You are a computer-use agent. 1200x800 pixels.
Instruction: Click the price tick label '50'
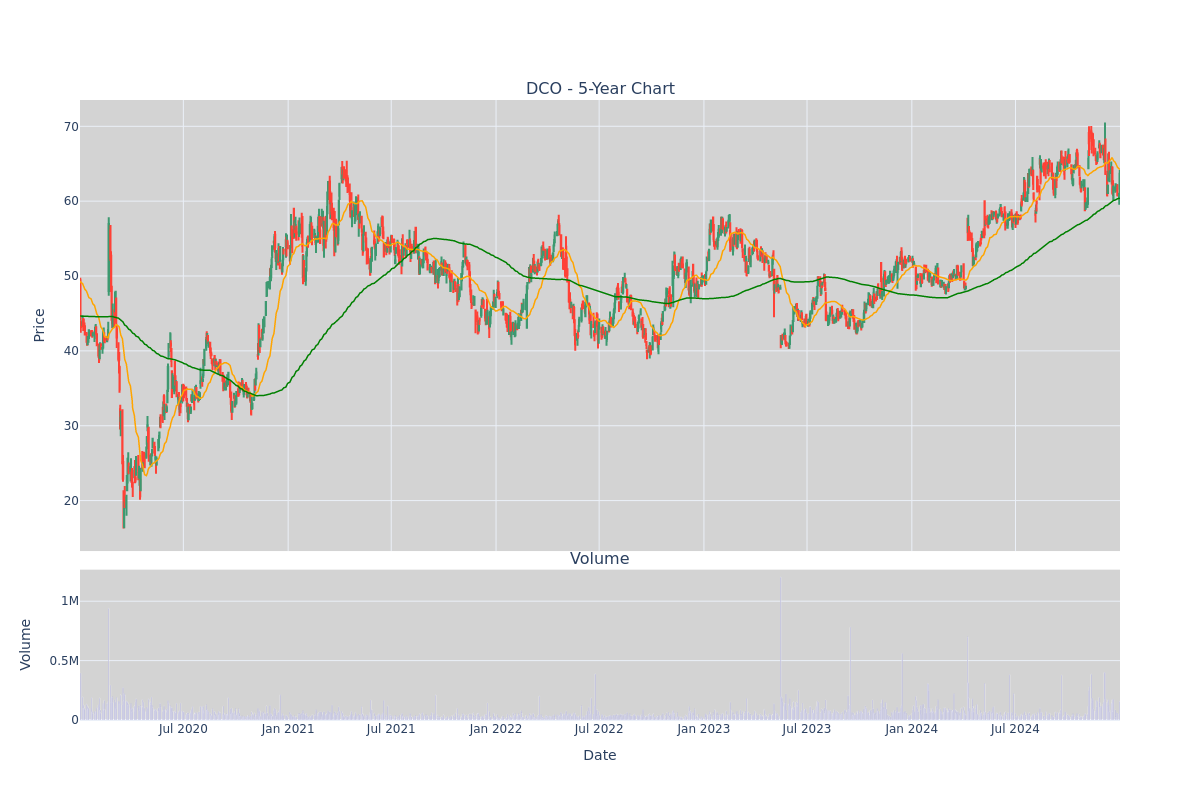point(71,276)
